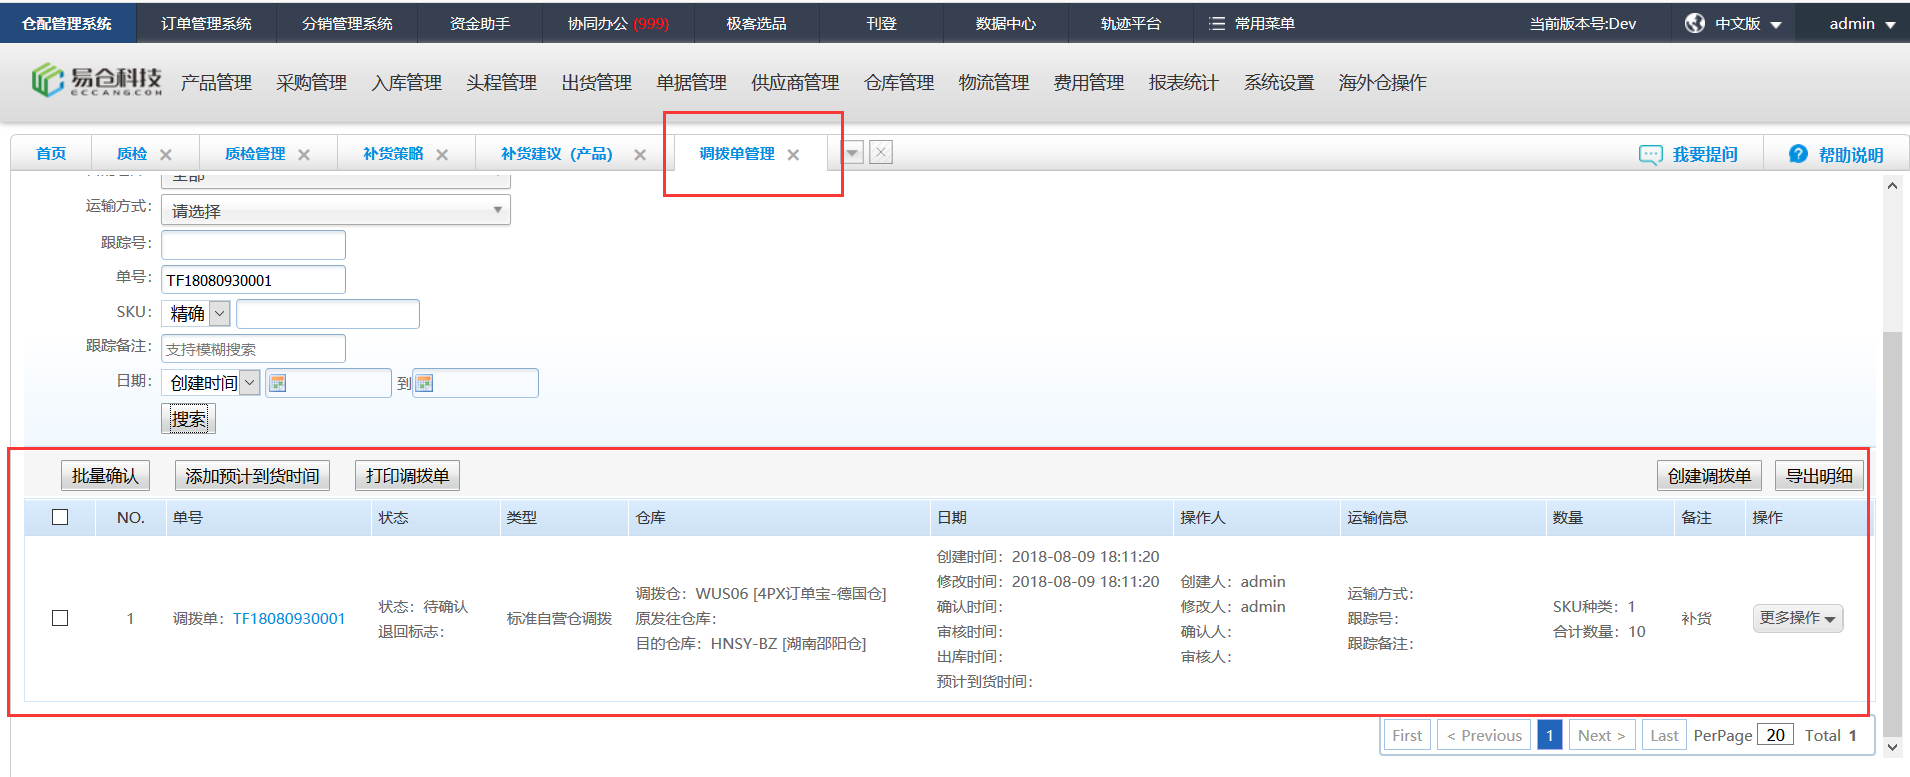The width and height of the screenshot is (1910, 777).
Task: Click the vertical scrollbar thumb
Action: click(x=1891, y=530)
